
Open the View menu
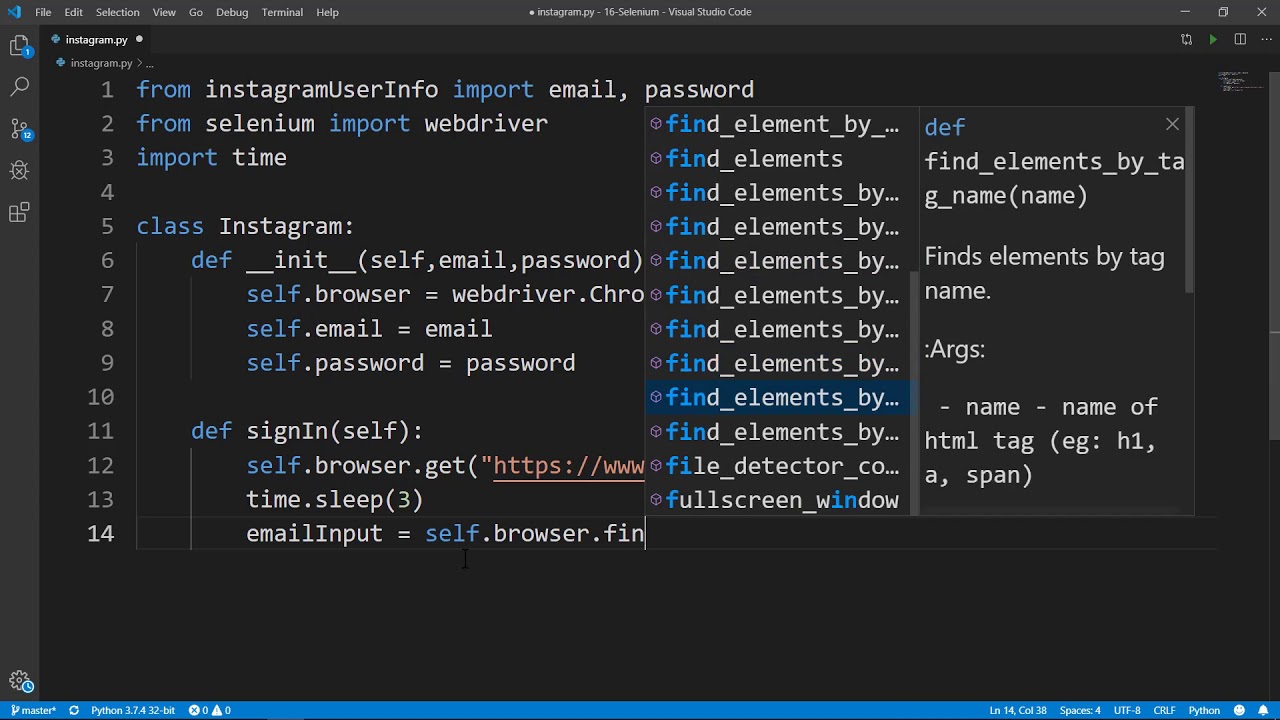click(164, 12)
